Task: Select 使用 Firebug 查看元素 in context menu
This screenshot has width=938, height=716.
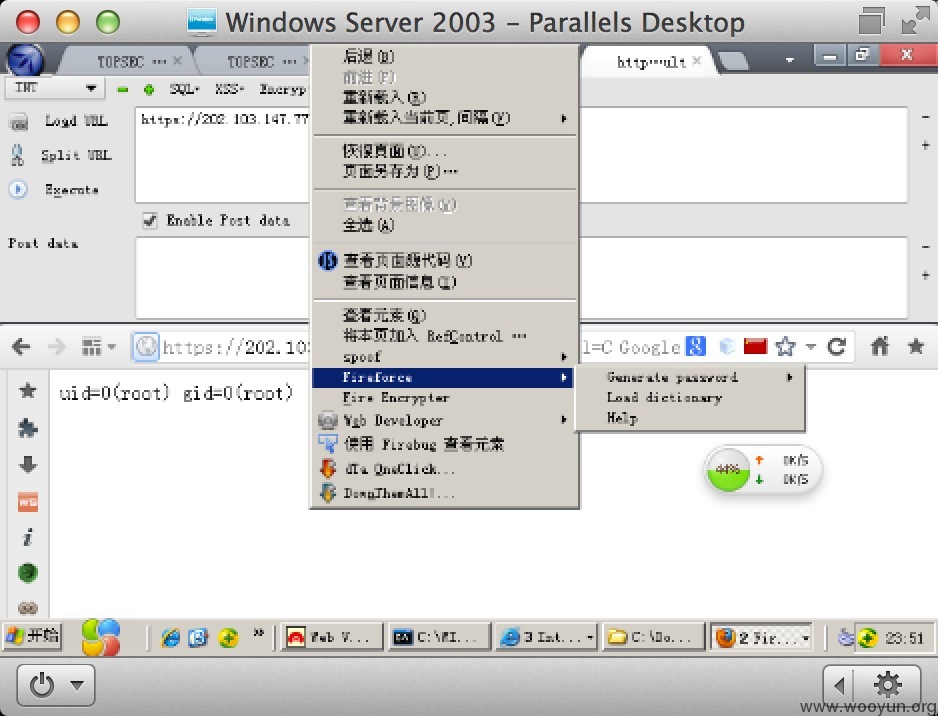Action: 444,444
